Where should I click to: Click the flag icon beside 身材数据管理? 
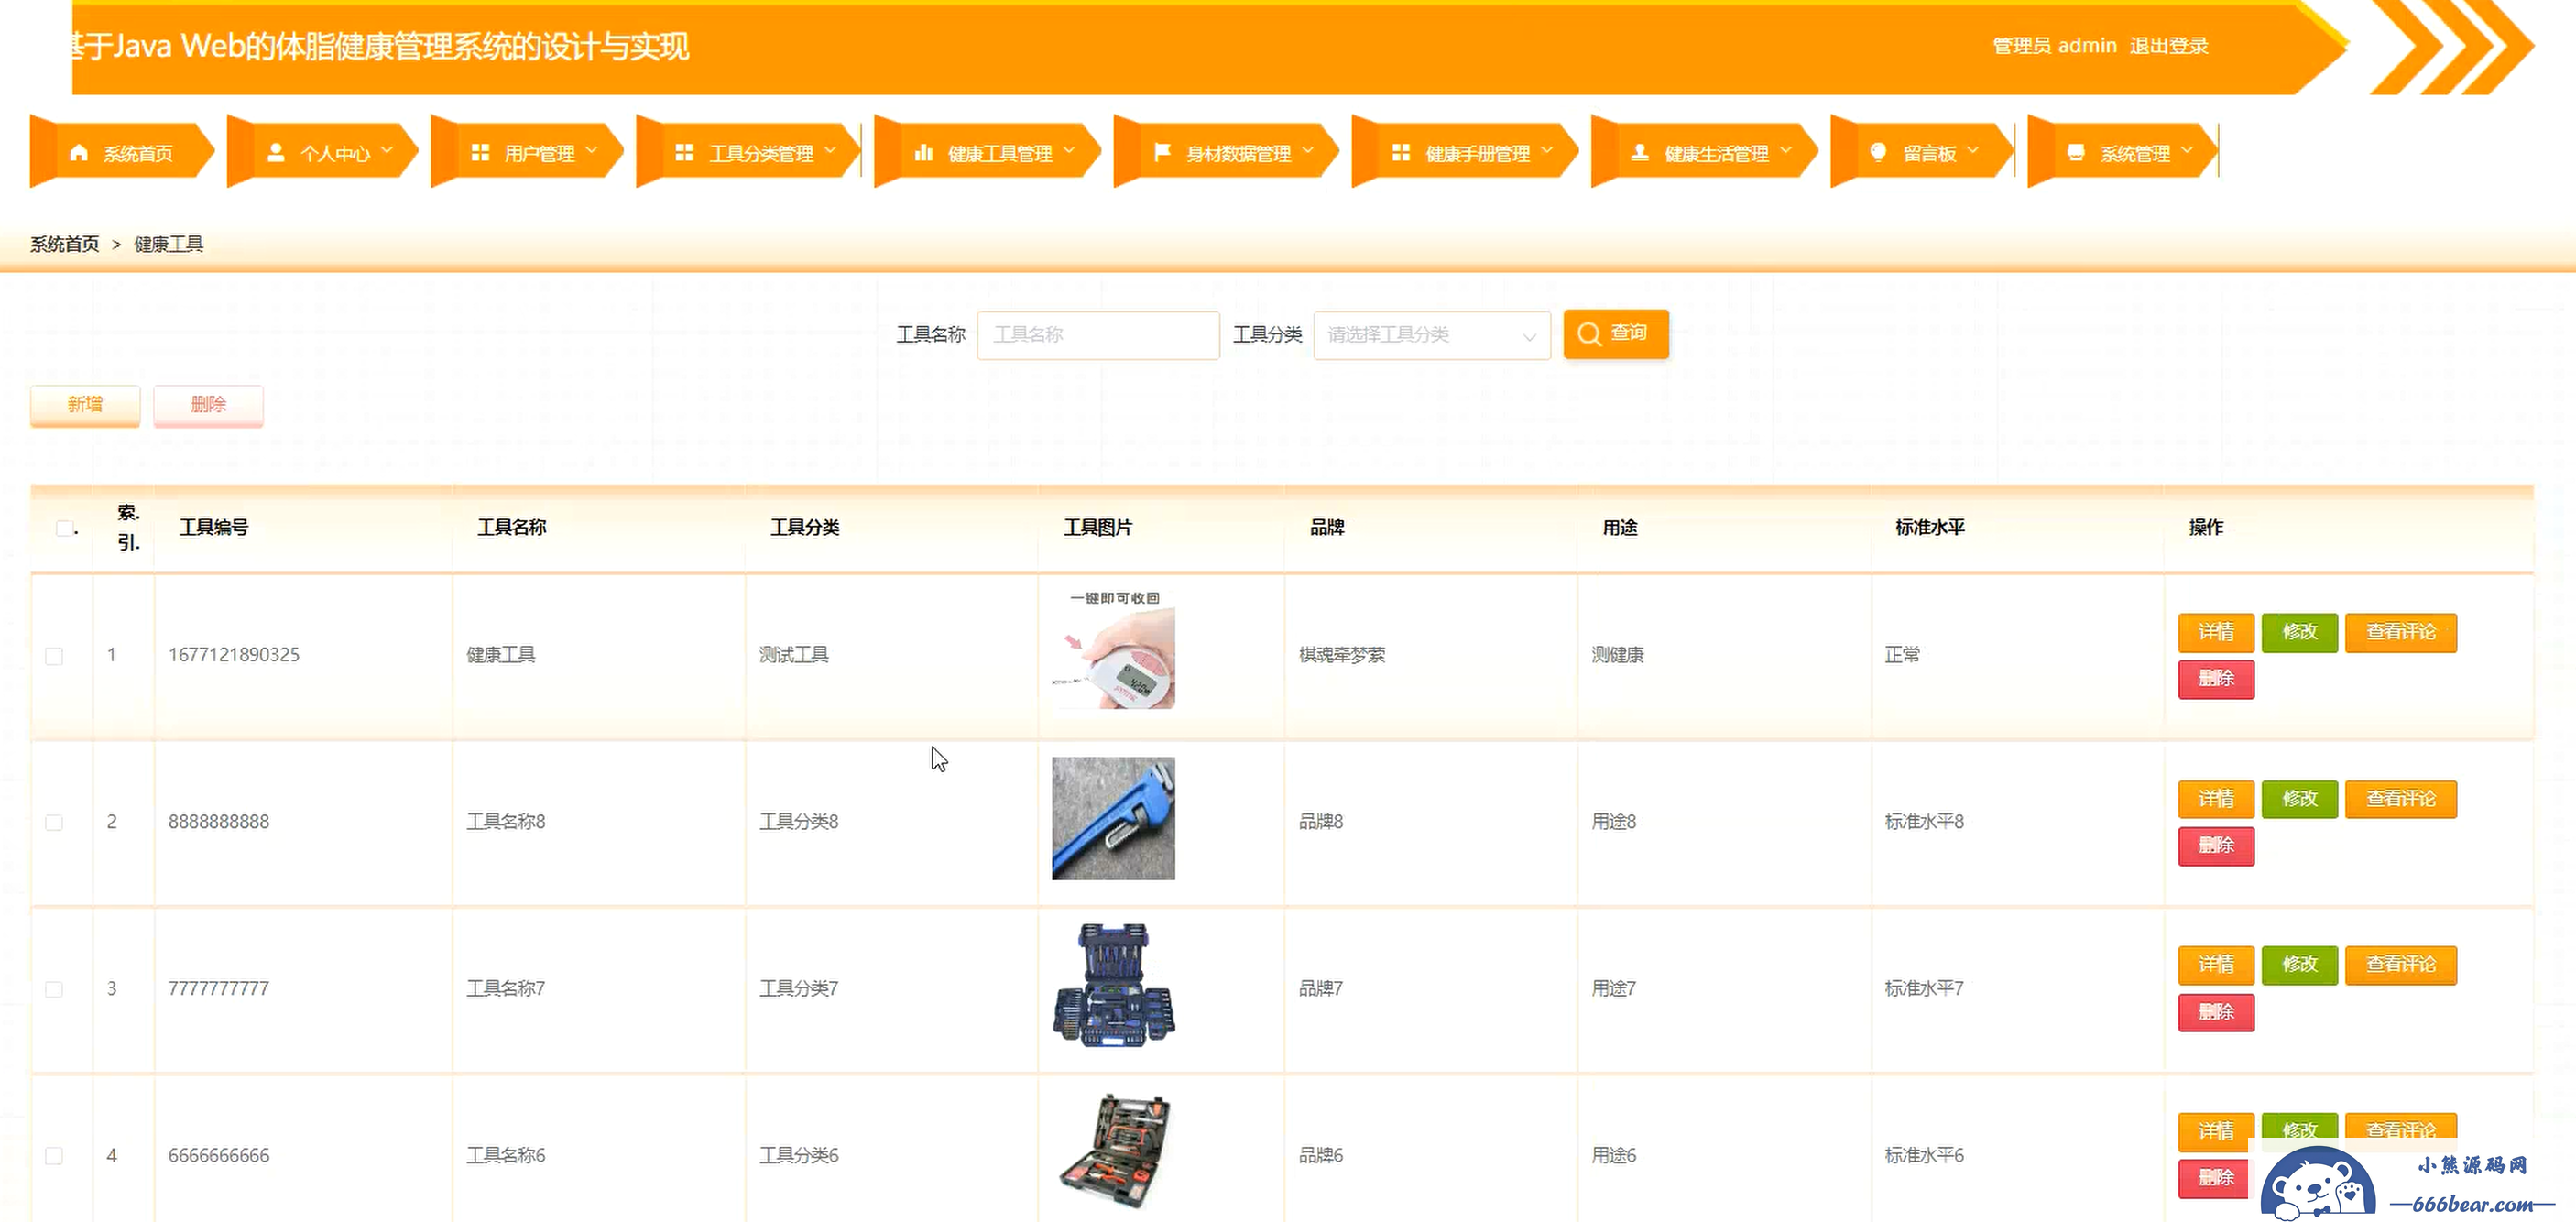point(1162,153)
